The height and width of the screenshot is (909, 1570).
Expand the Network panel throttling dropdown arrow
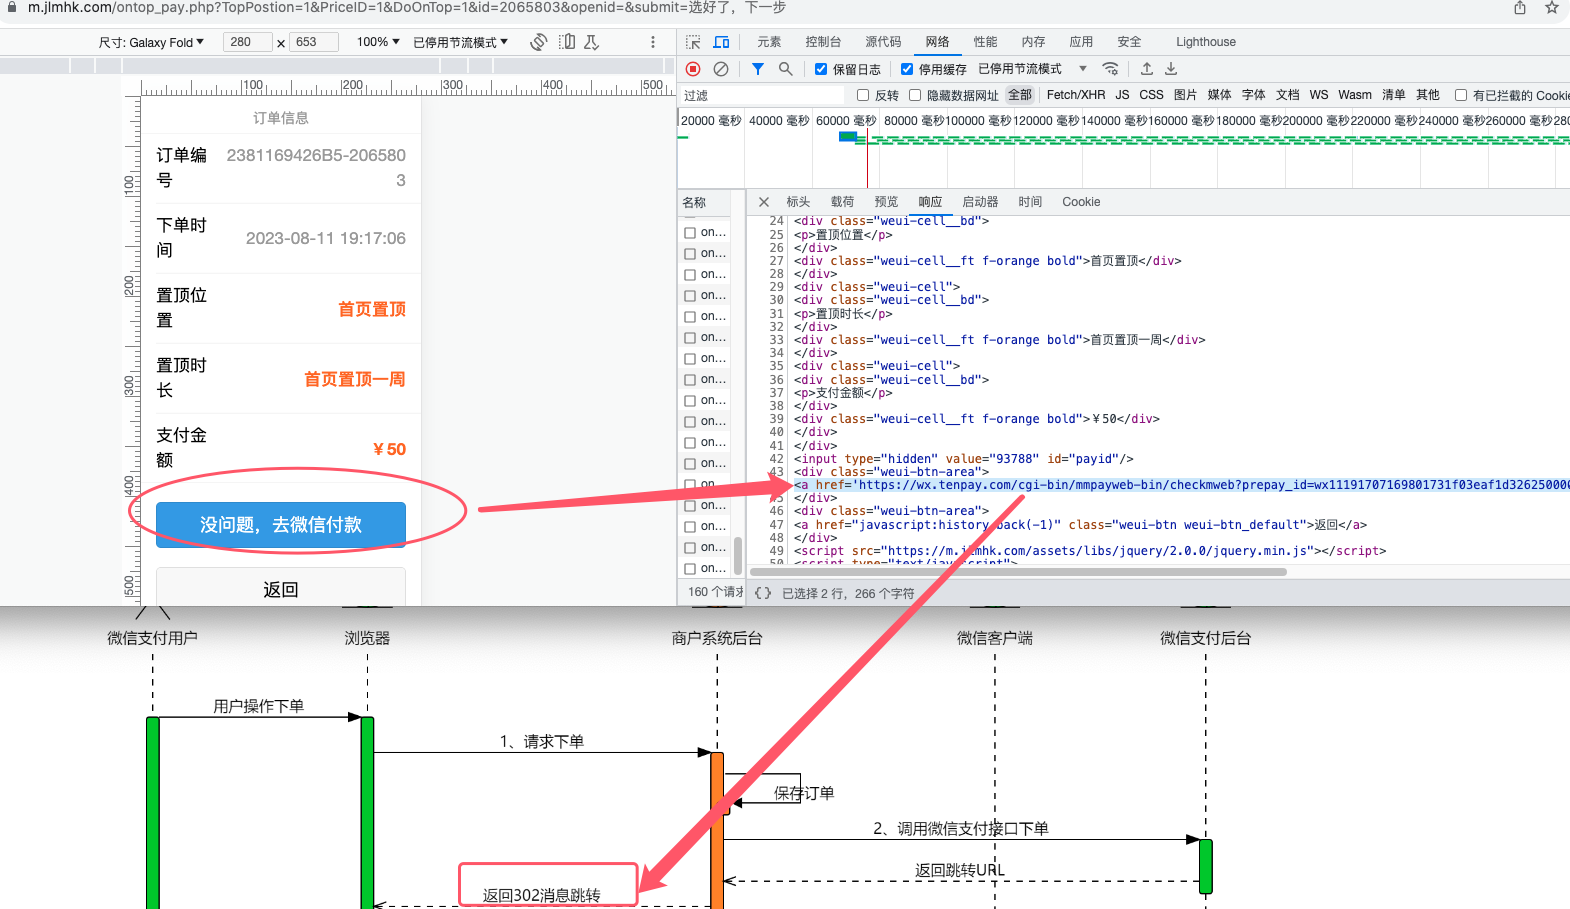[1083, 69]
